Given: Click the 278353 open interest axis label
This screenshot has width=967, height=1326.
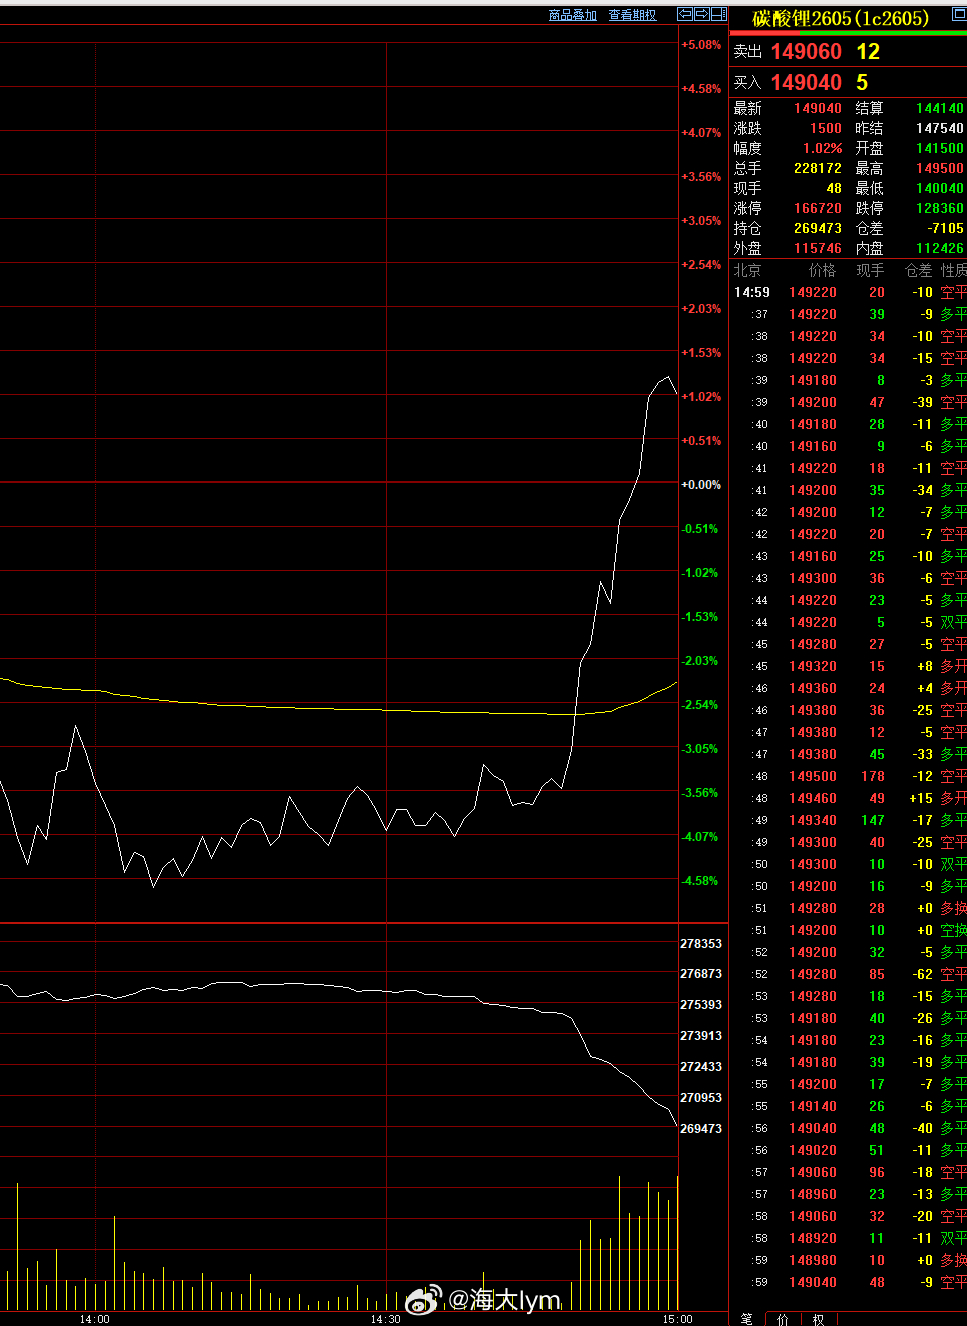Looking at the screenshot, I should click(701, 944).
